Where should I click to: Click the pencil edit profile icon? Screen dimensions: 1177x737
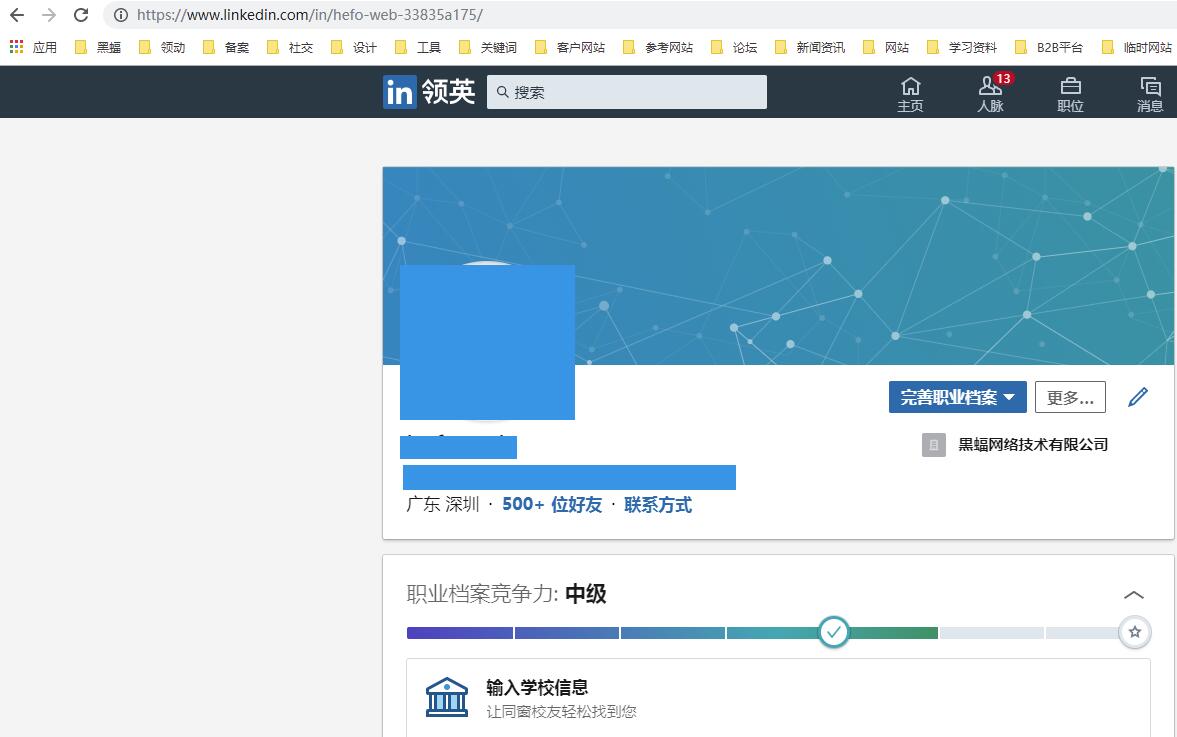[x=1137, y=396]
